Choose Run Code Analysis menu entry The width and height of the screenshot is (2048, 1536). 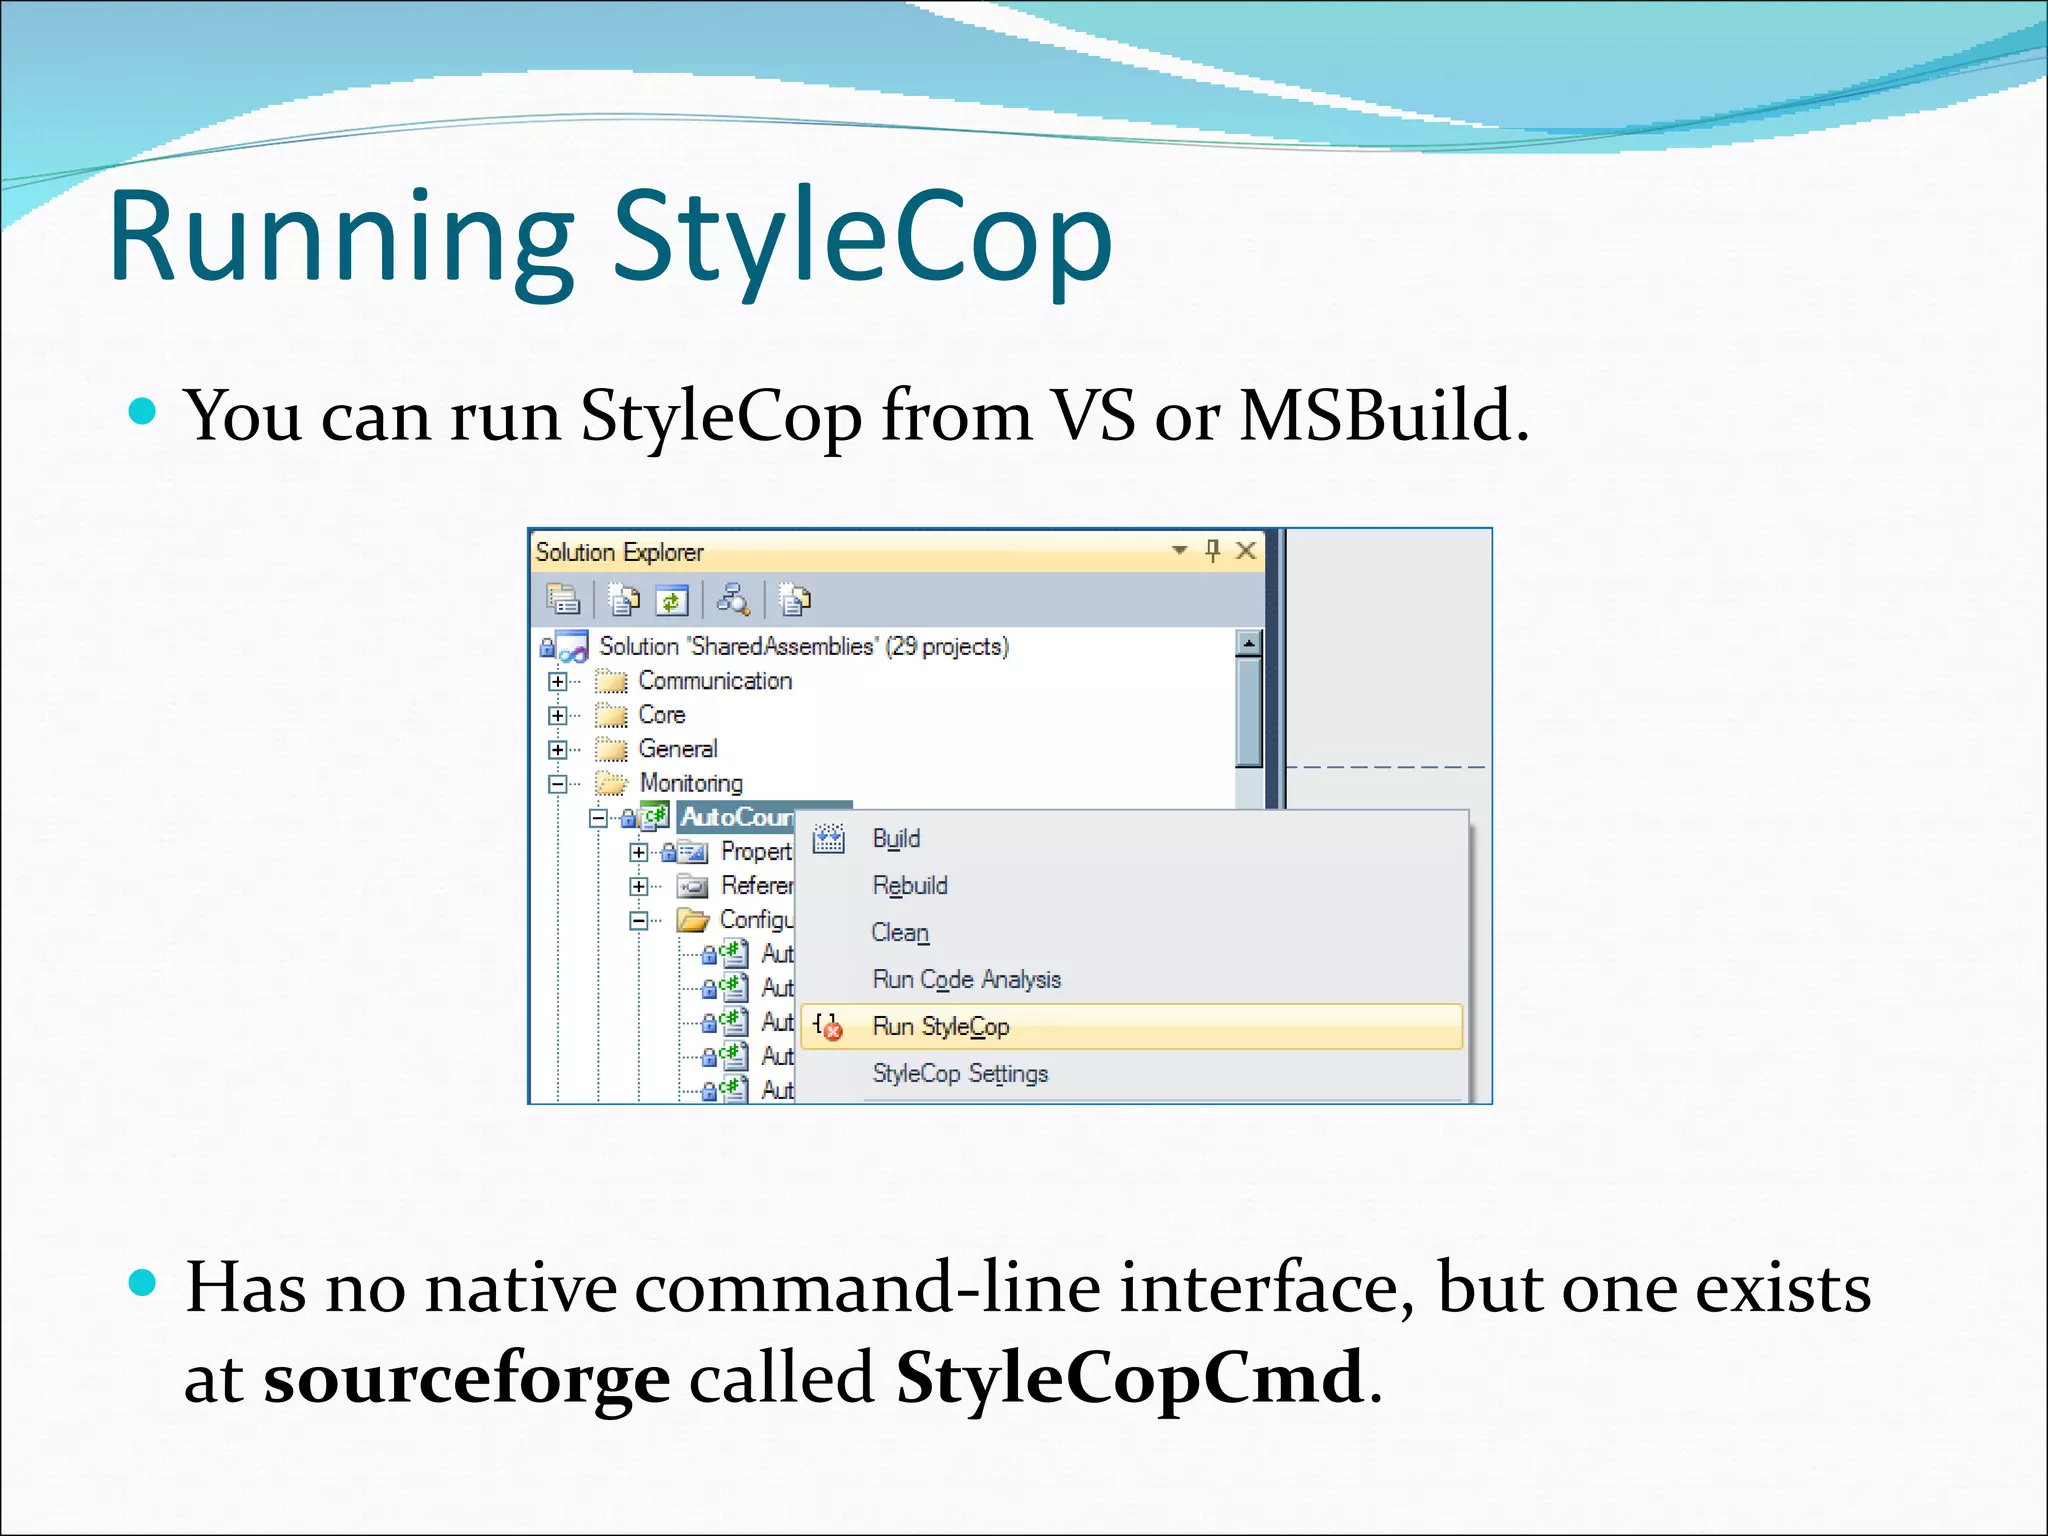(1132, 980)
